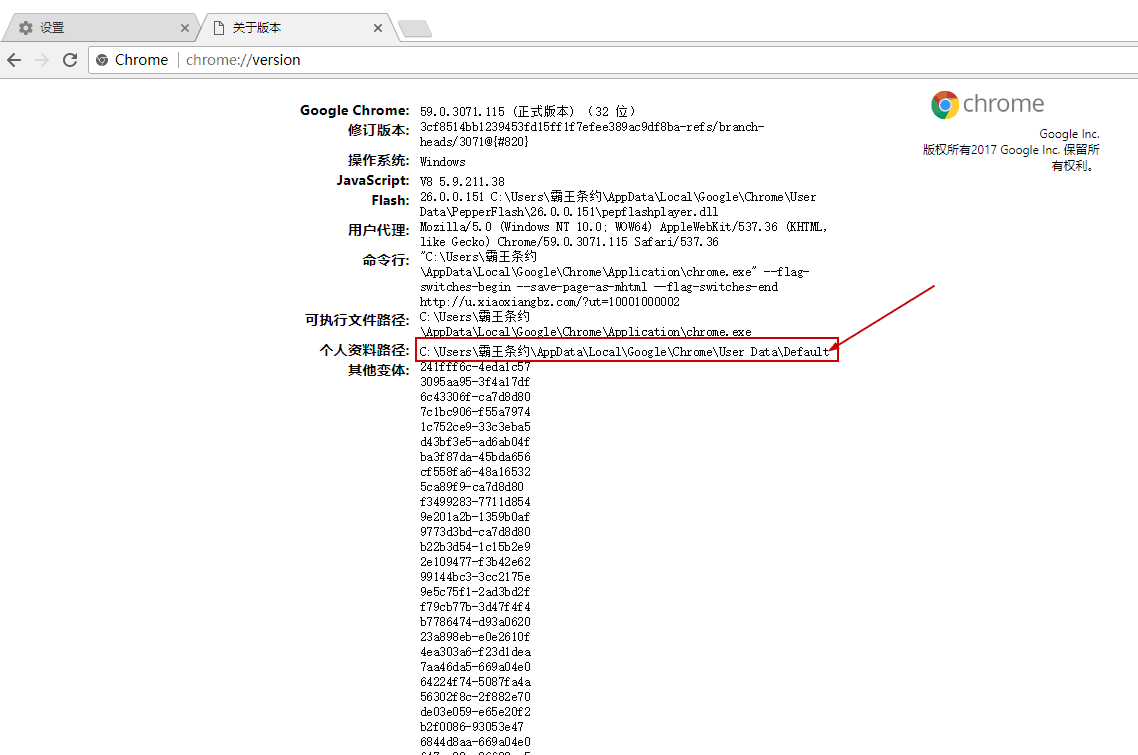Click the 操作系统 value Windows
The image size is (1138, 755).
point(442,162)
